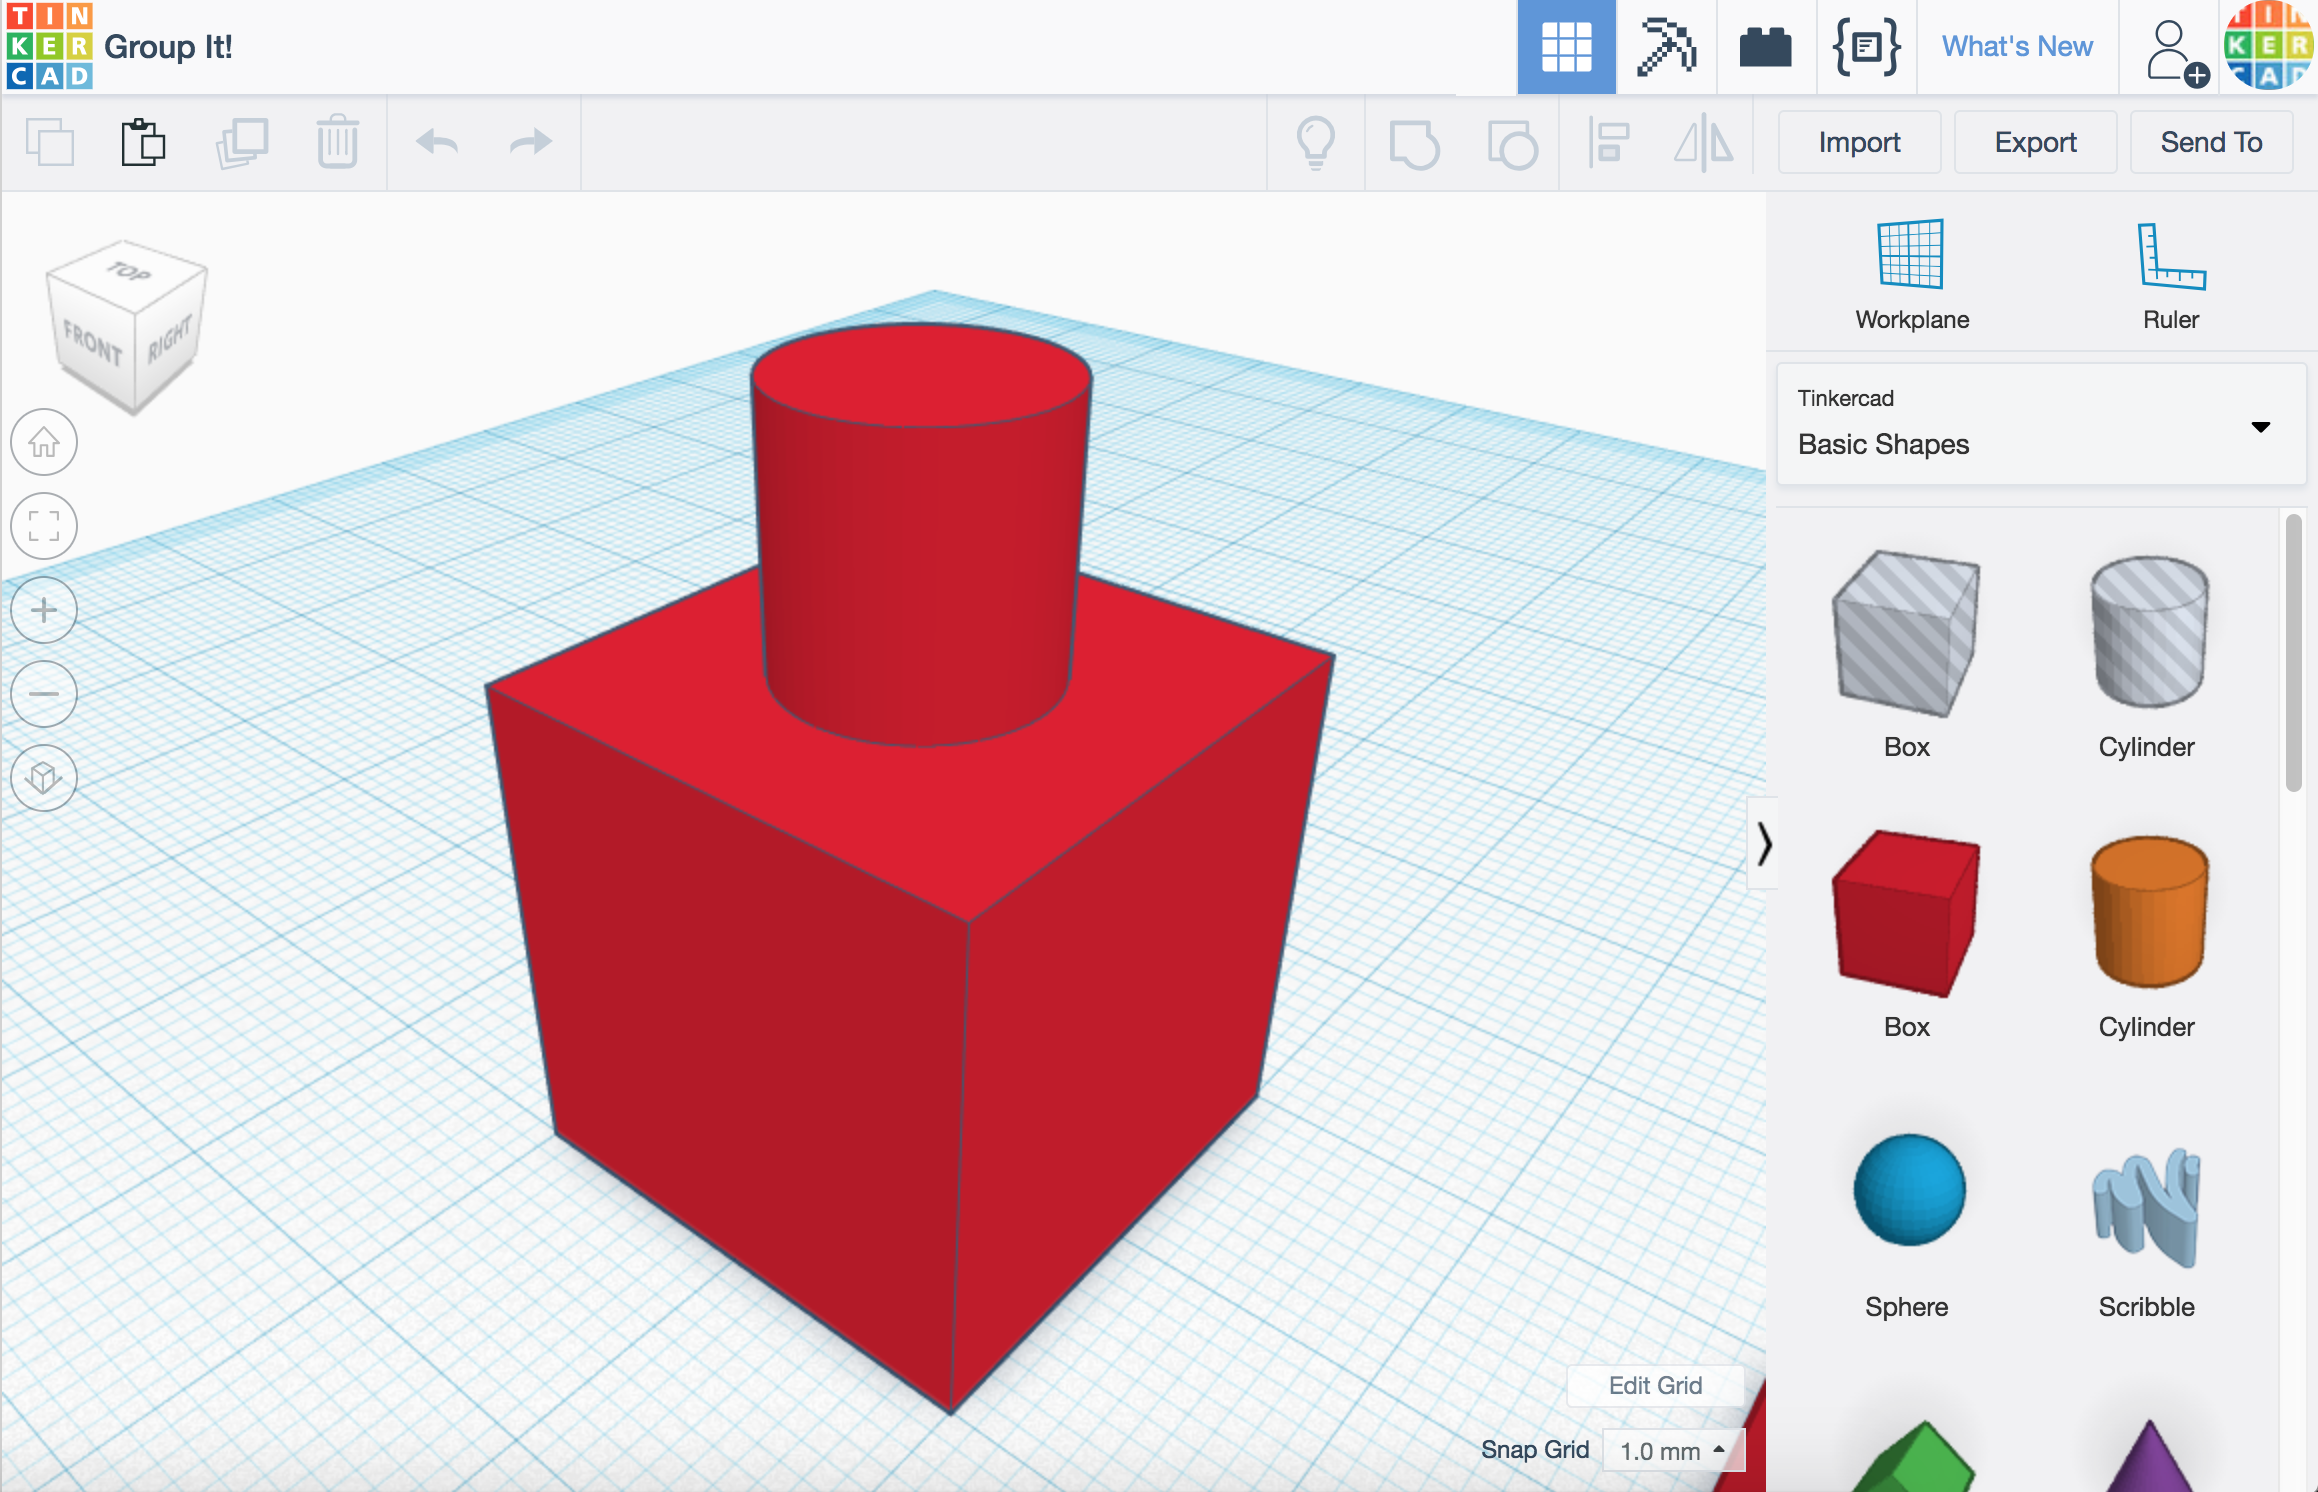Expand the Basic Shapes library dropdown
The width and height of the screenshot is (2318, 1492).
tap(2040, 424)
